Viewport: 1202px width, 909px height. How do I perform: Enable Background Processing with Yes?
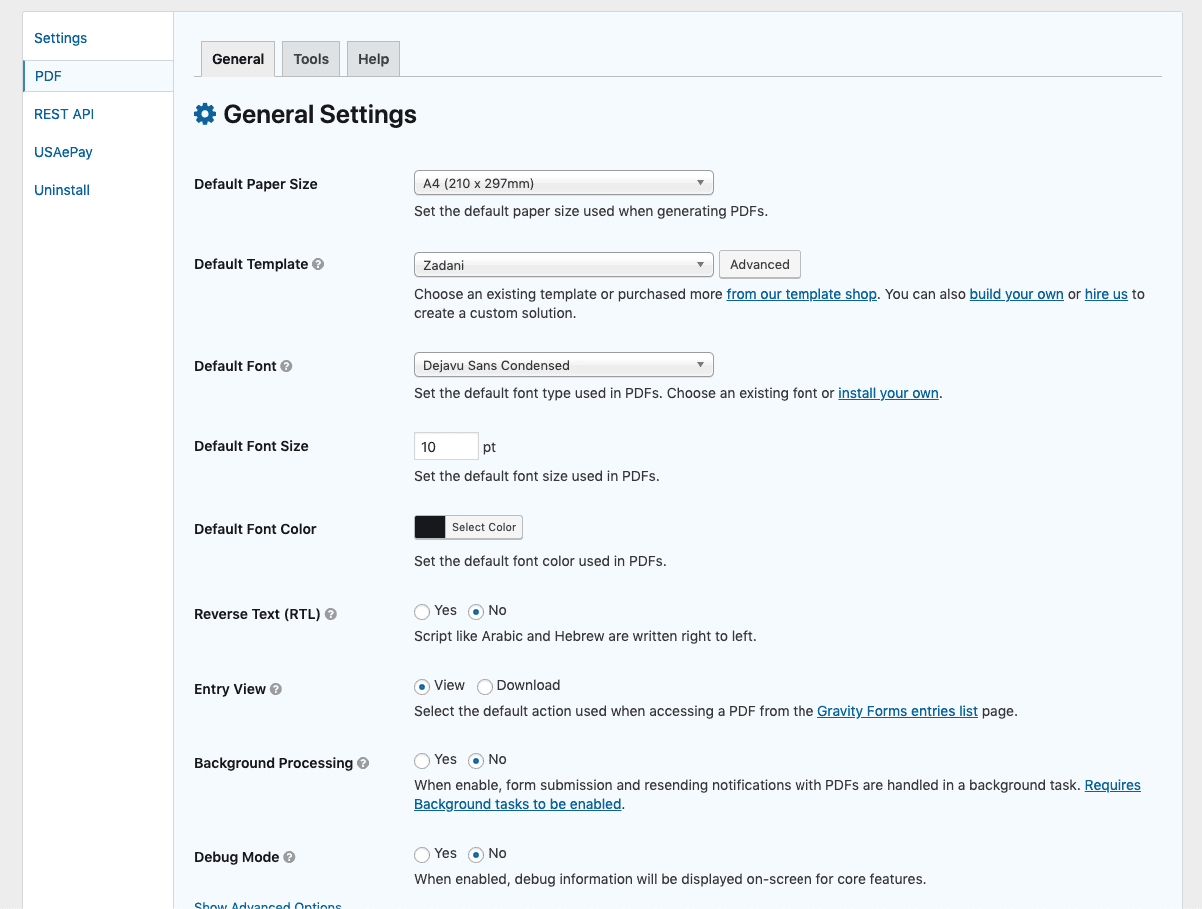pyautogui.click(x=422, y=760)
